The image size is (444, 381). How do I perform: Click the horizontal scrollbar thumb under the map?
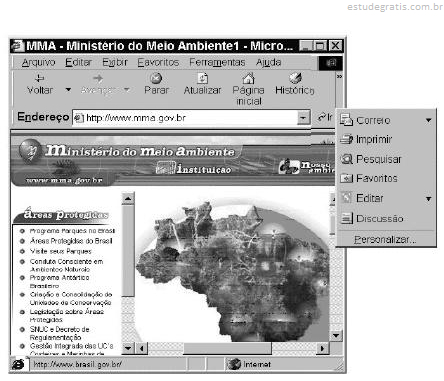227,349
